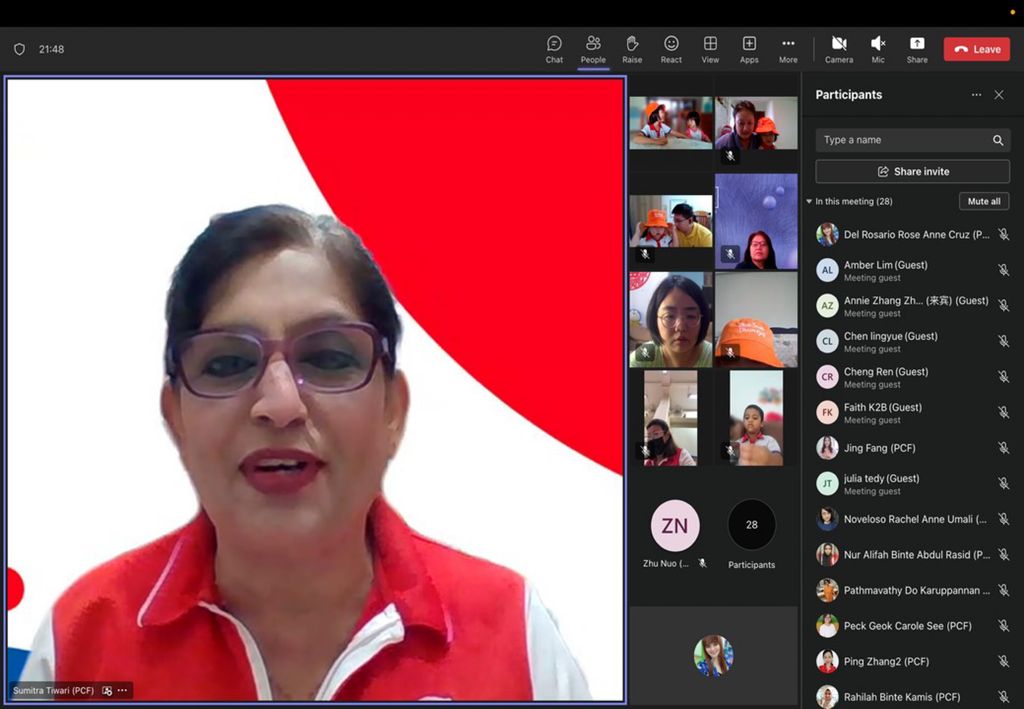
Task: Click the ZN avatar tile for Zhu Nuo
Action: 675,525
